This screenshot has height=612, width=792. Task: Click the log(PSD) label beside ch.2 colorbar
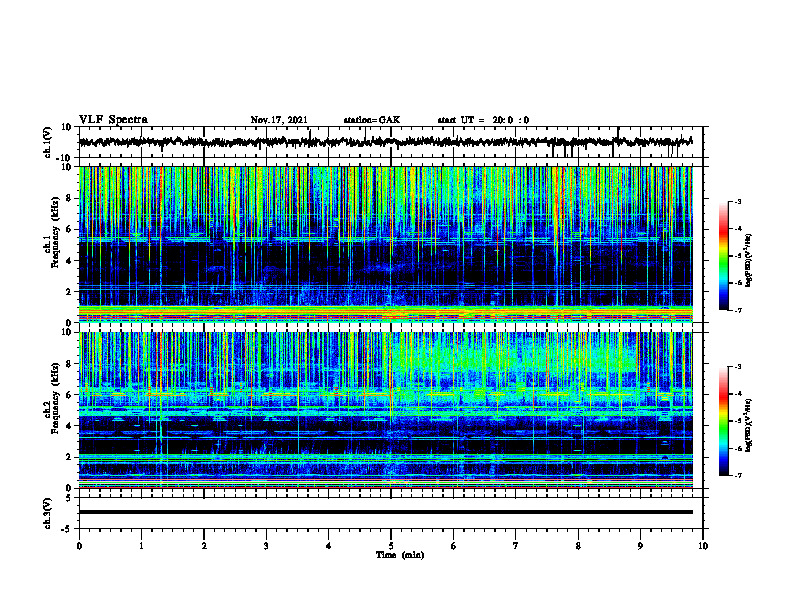pos(749,425)
